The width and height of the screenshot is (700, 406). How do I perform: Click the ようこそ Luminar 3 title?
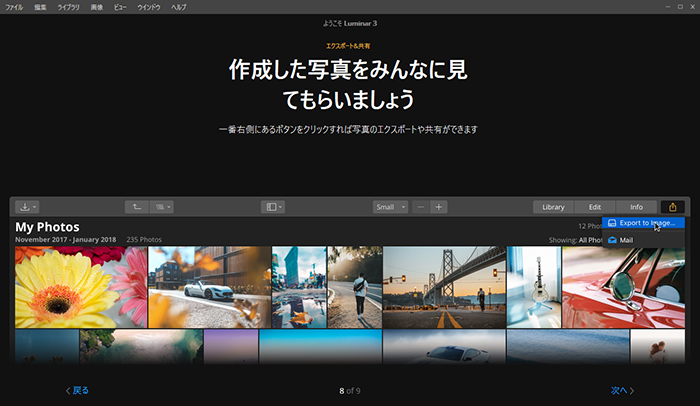point(350,23)
